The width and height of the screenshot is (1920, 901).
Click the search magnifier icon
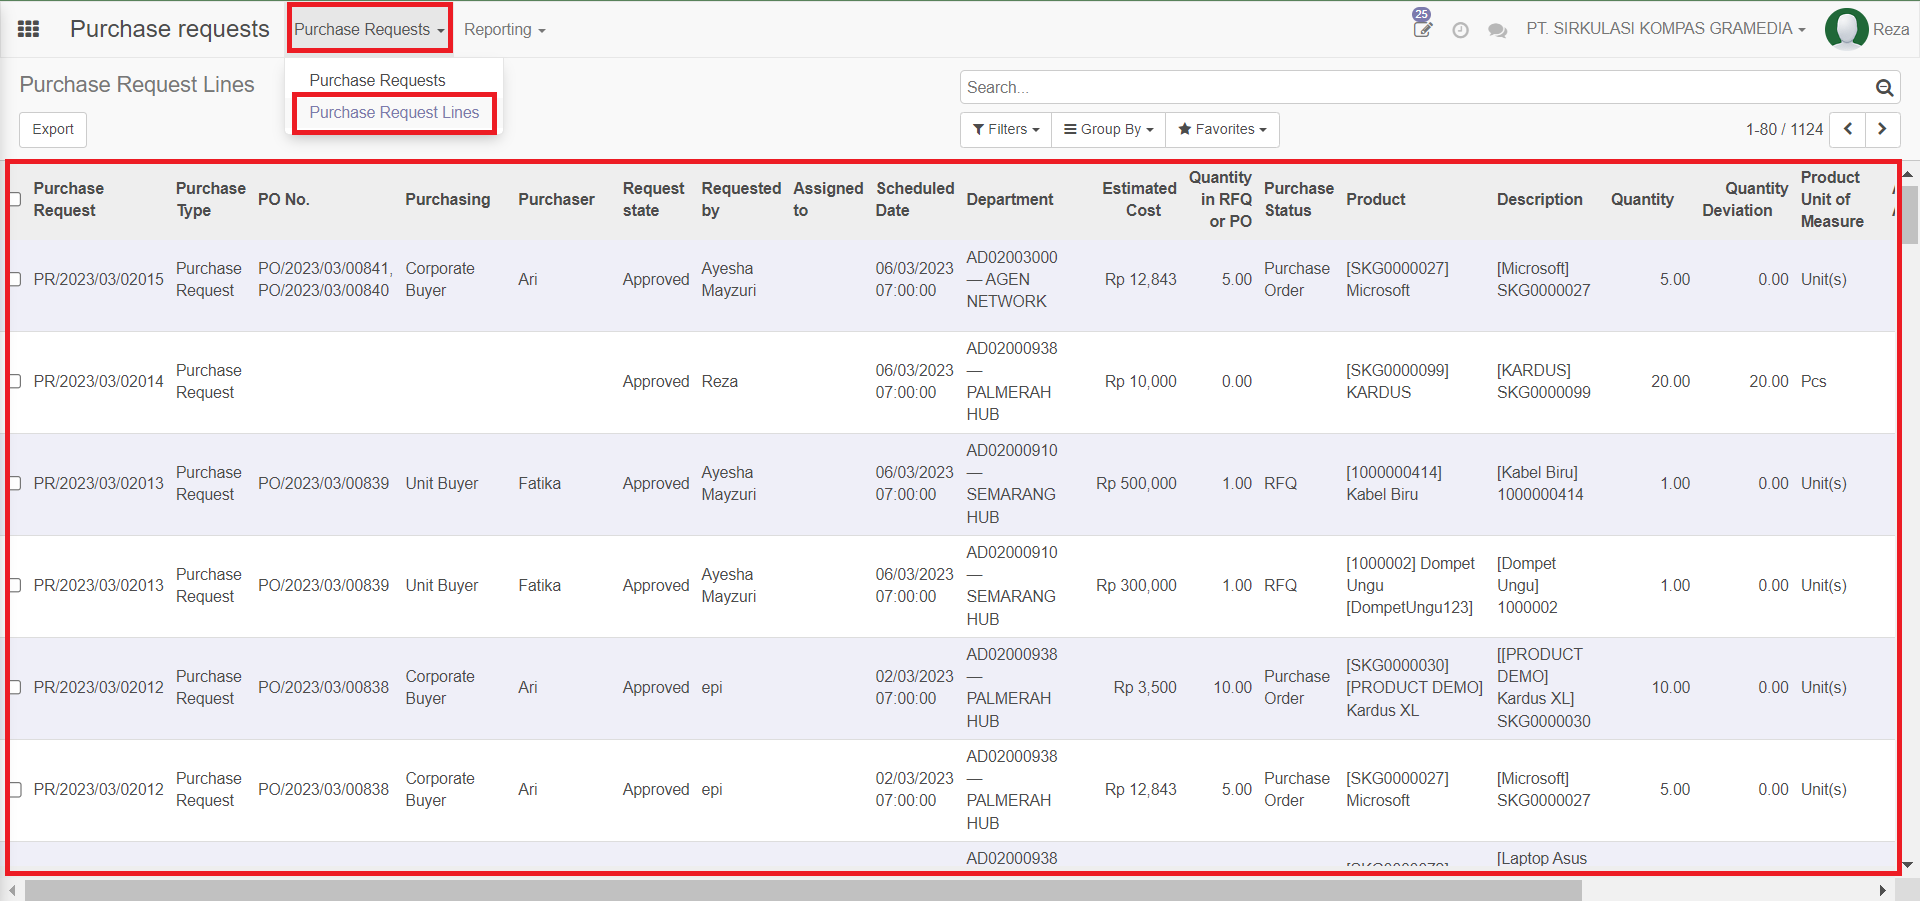pyautogui.click(x=1884, y=88)
